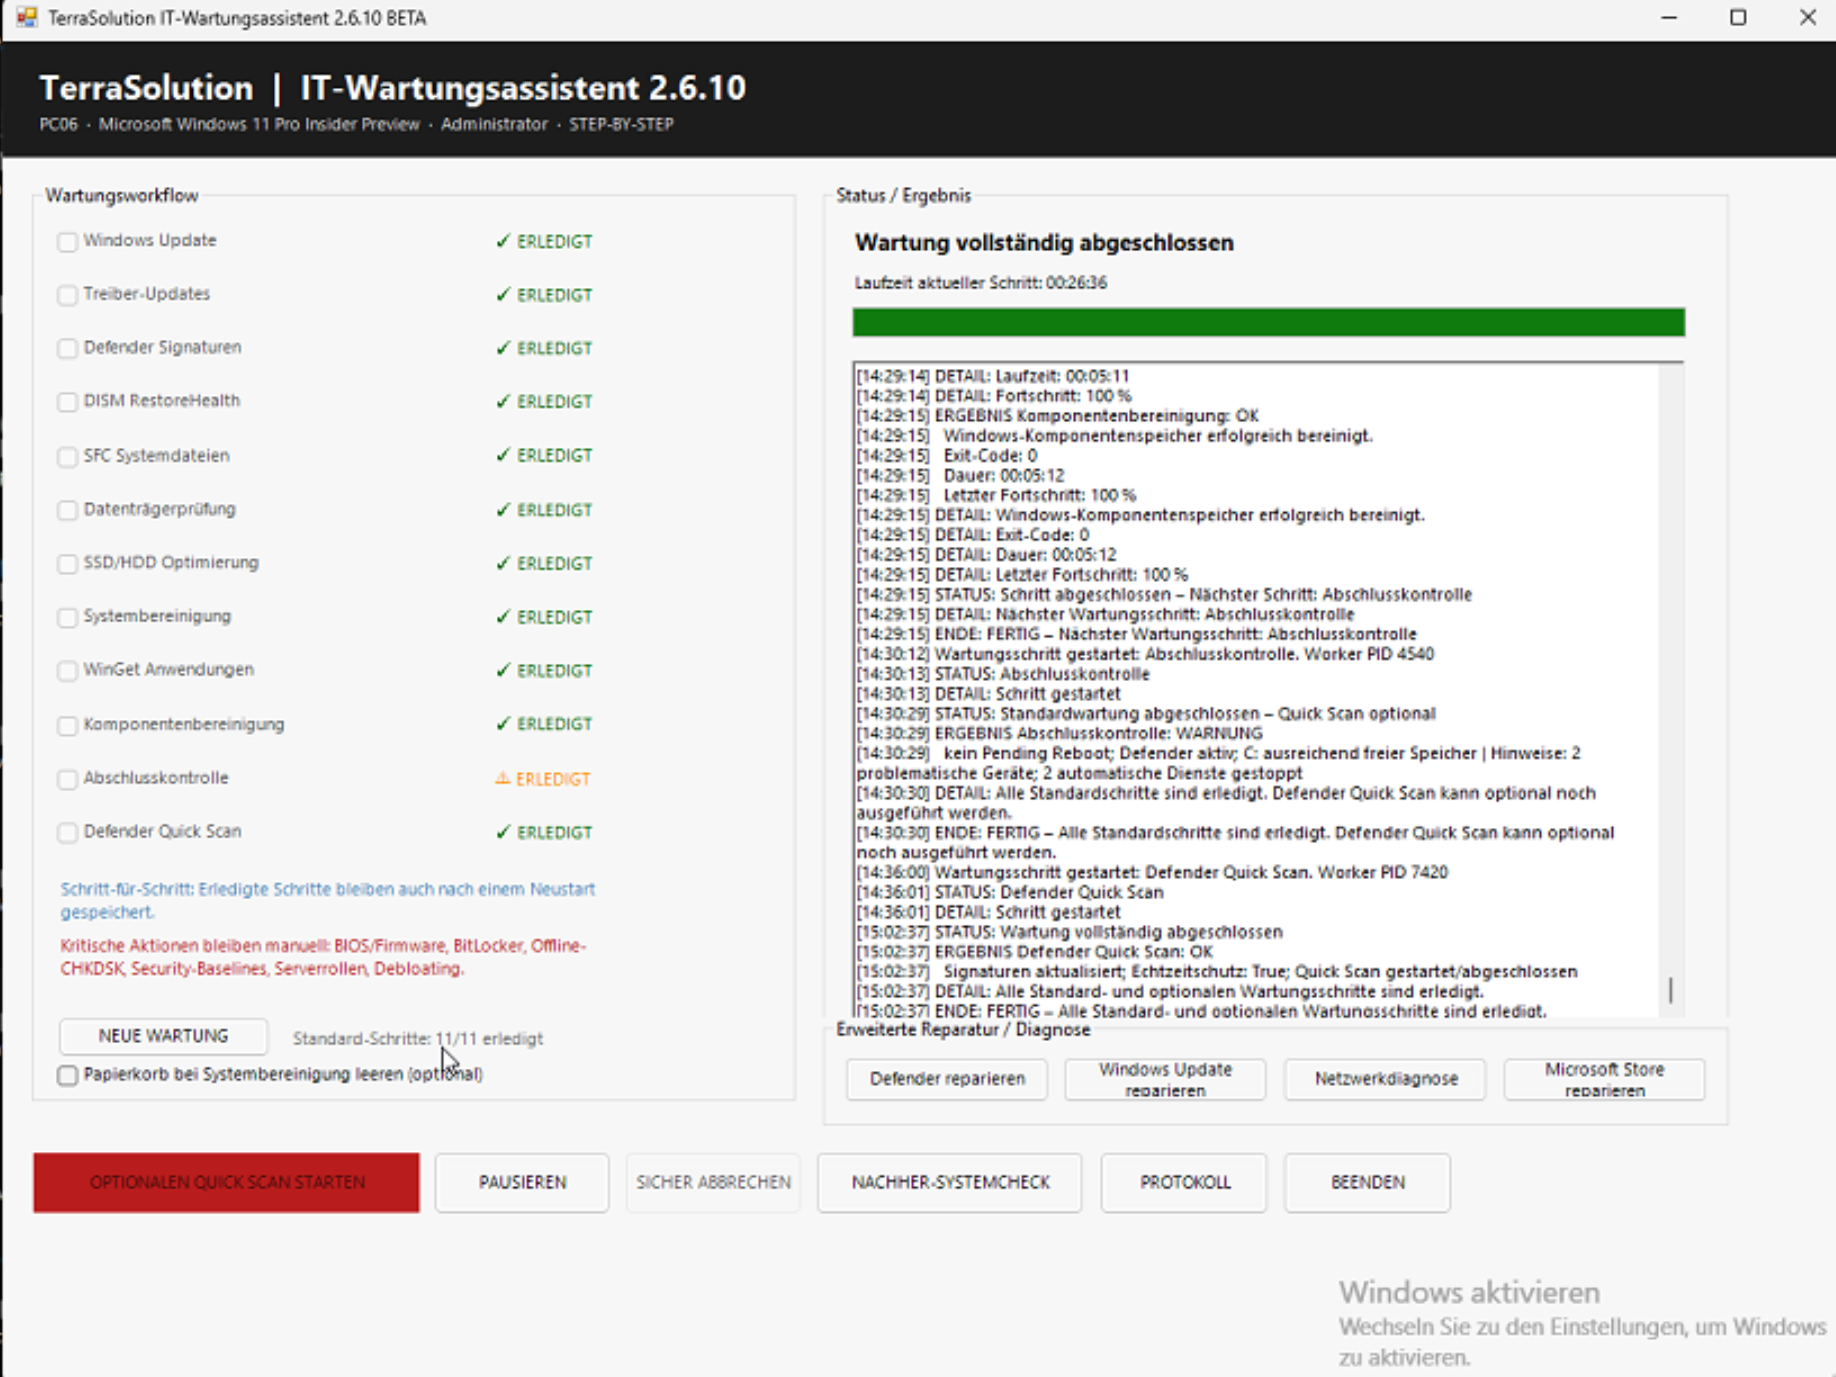
Task: Click the red 'Kritische Aktionen bleiben manuell' note
Action: pyautogui.click(x=323, y=957)
